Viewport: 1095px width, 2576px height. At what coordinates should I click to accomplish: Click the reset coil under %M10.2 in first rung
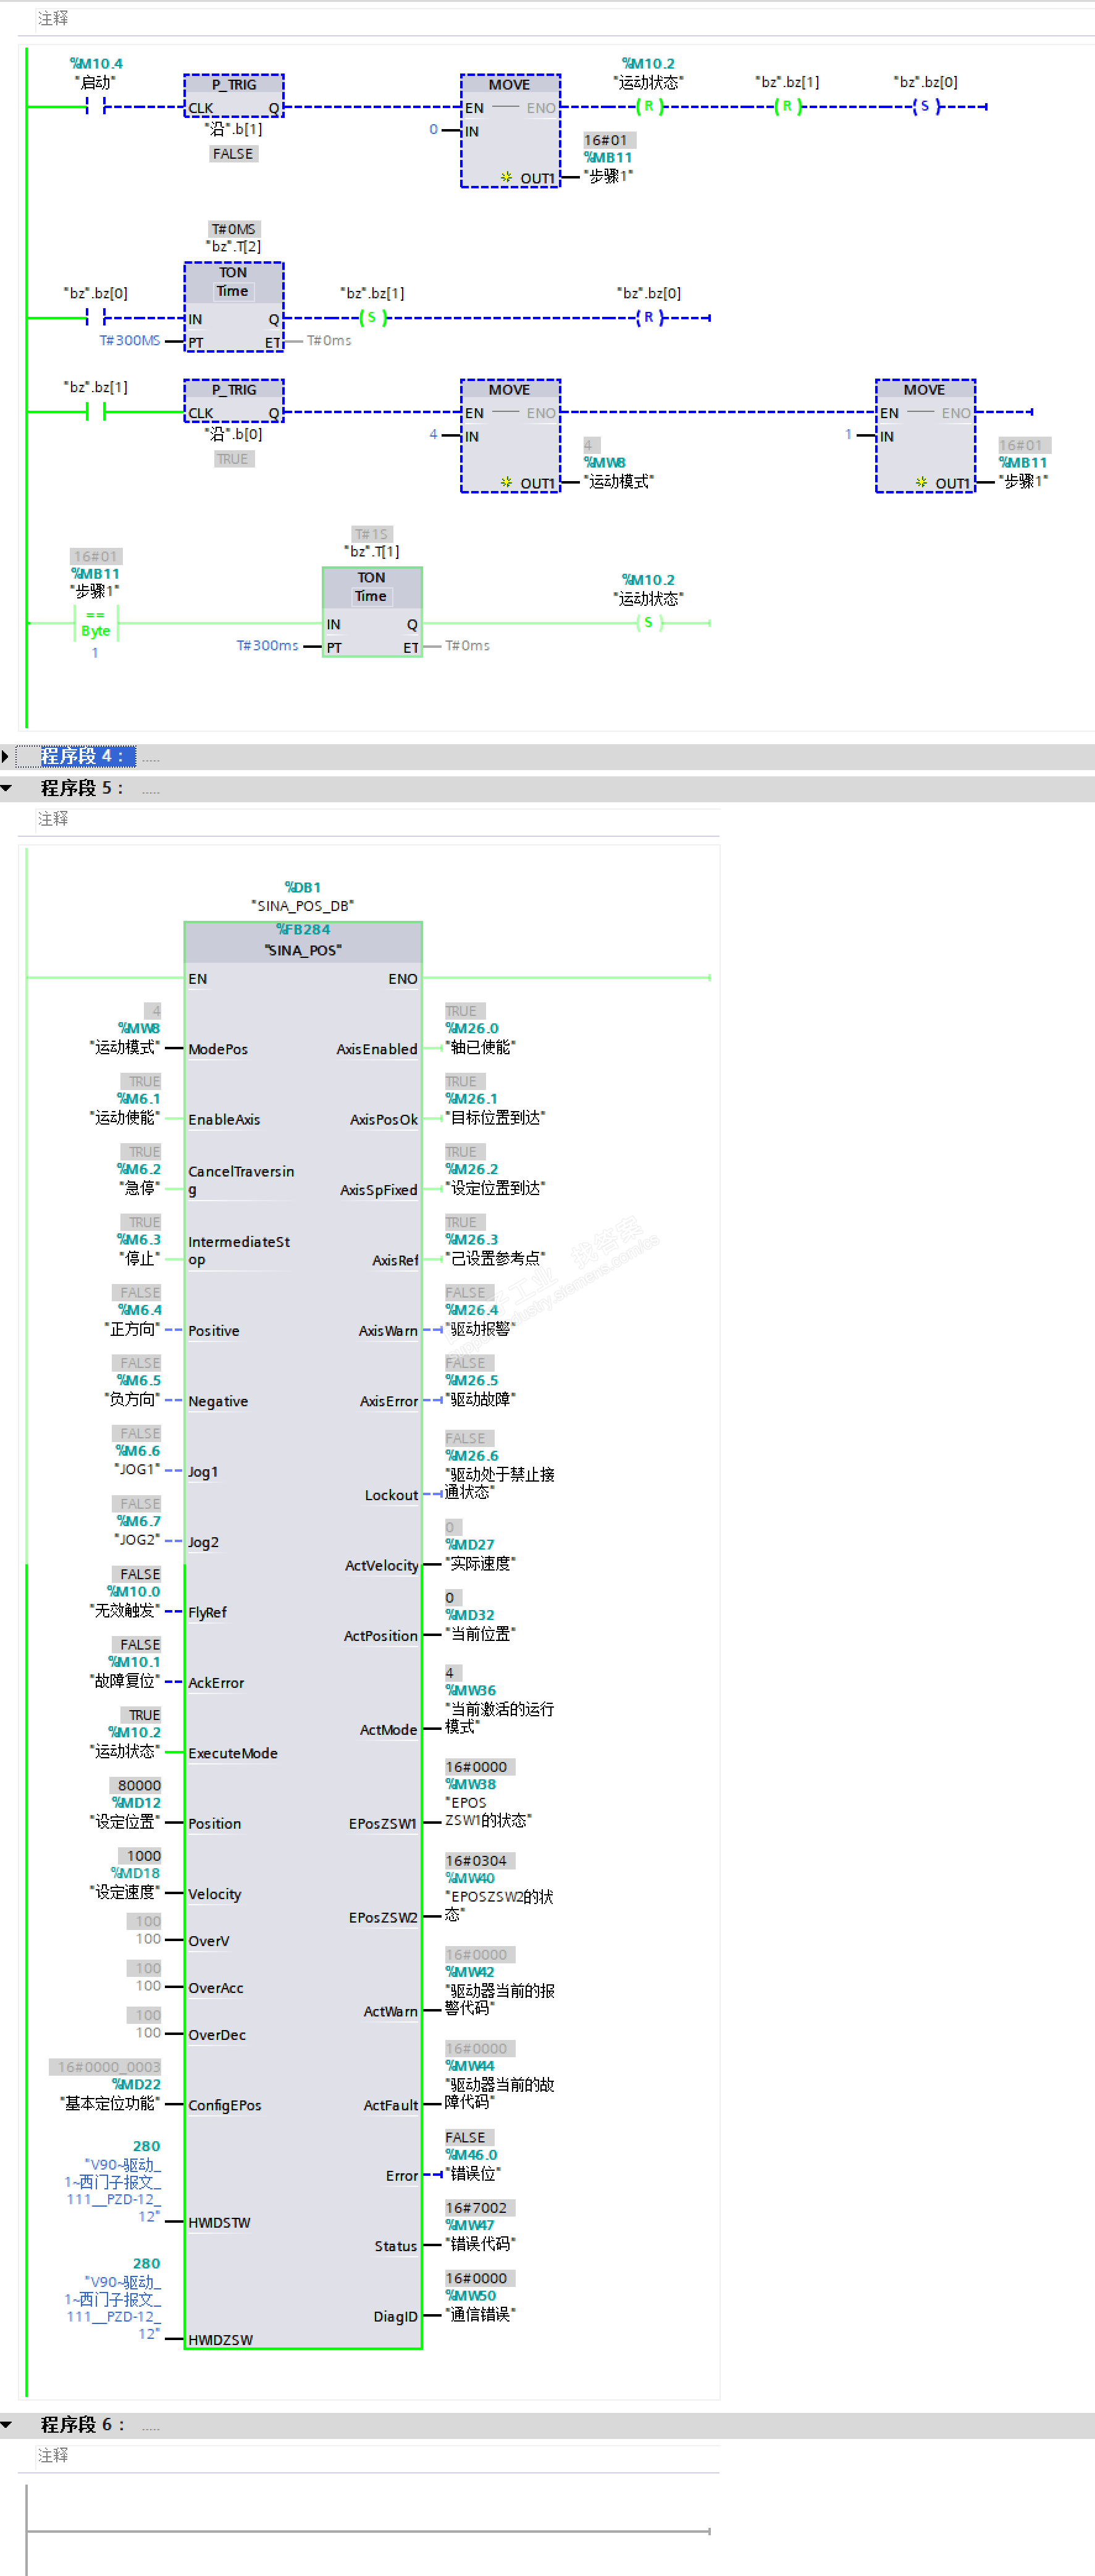pyautogui.click(x=648, y=106)
